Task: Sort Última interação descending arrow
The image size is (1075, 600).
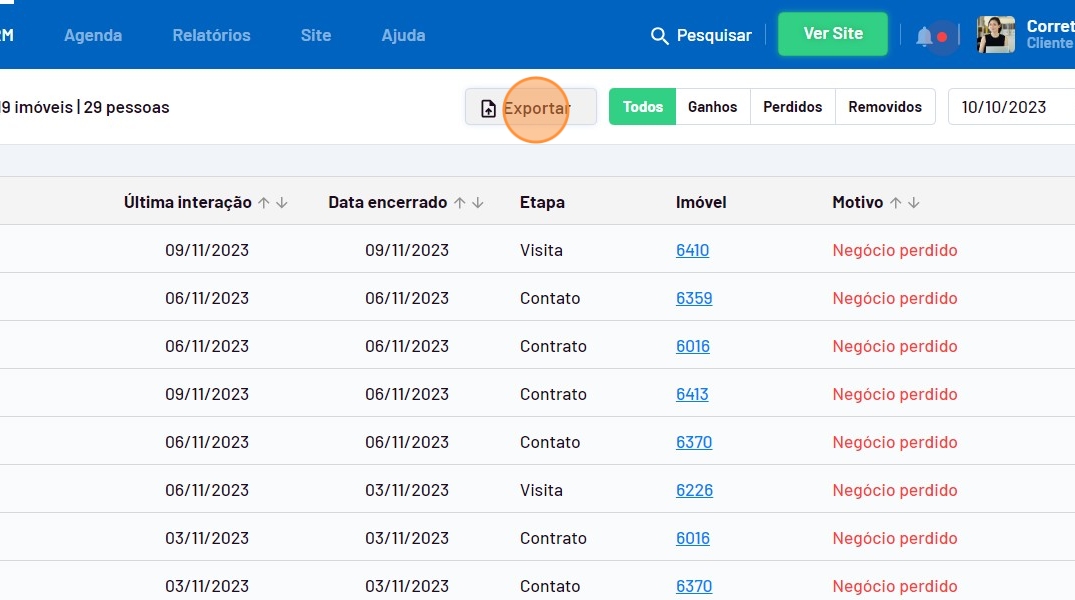Action: (282, 203)
